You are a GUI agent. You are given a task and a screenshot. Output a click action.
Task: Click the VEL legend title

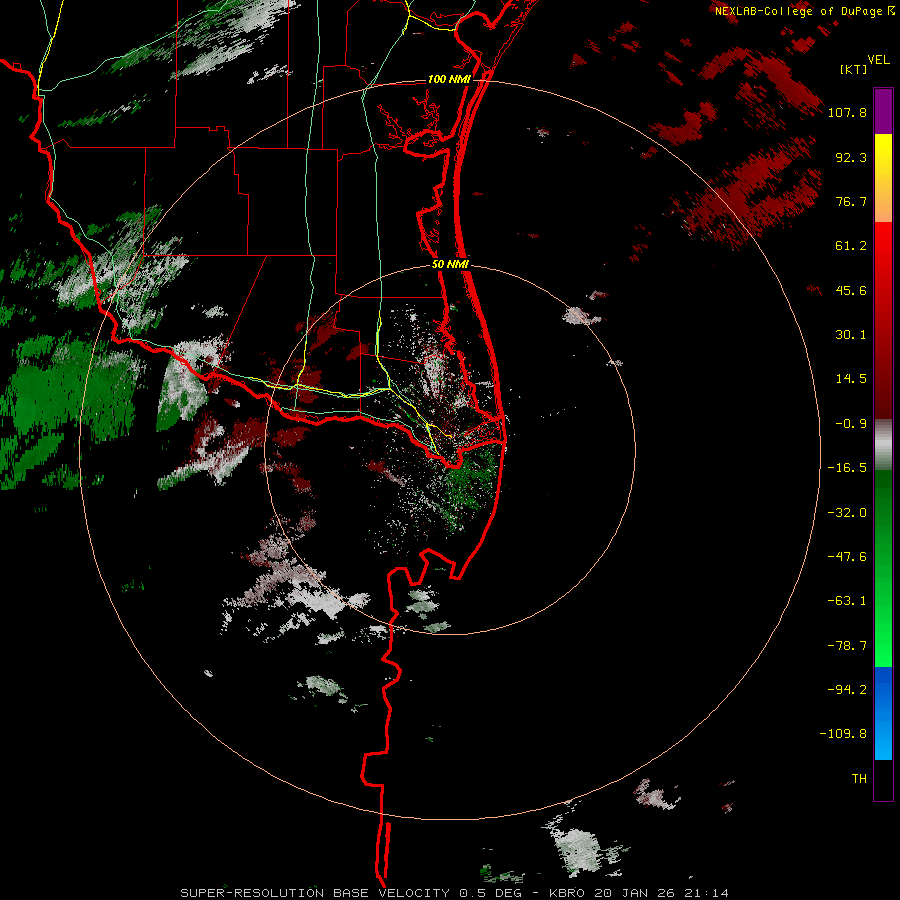pos(878,59)
